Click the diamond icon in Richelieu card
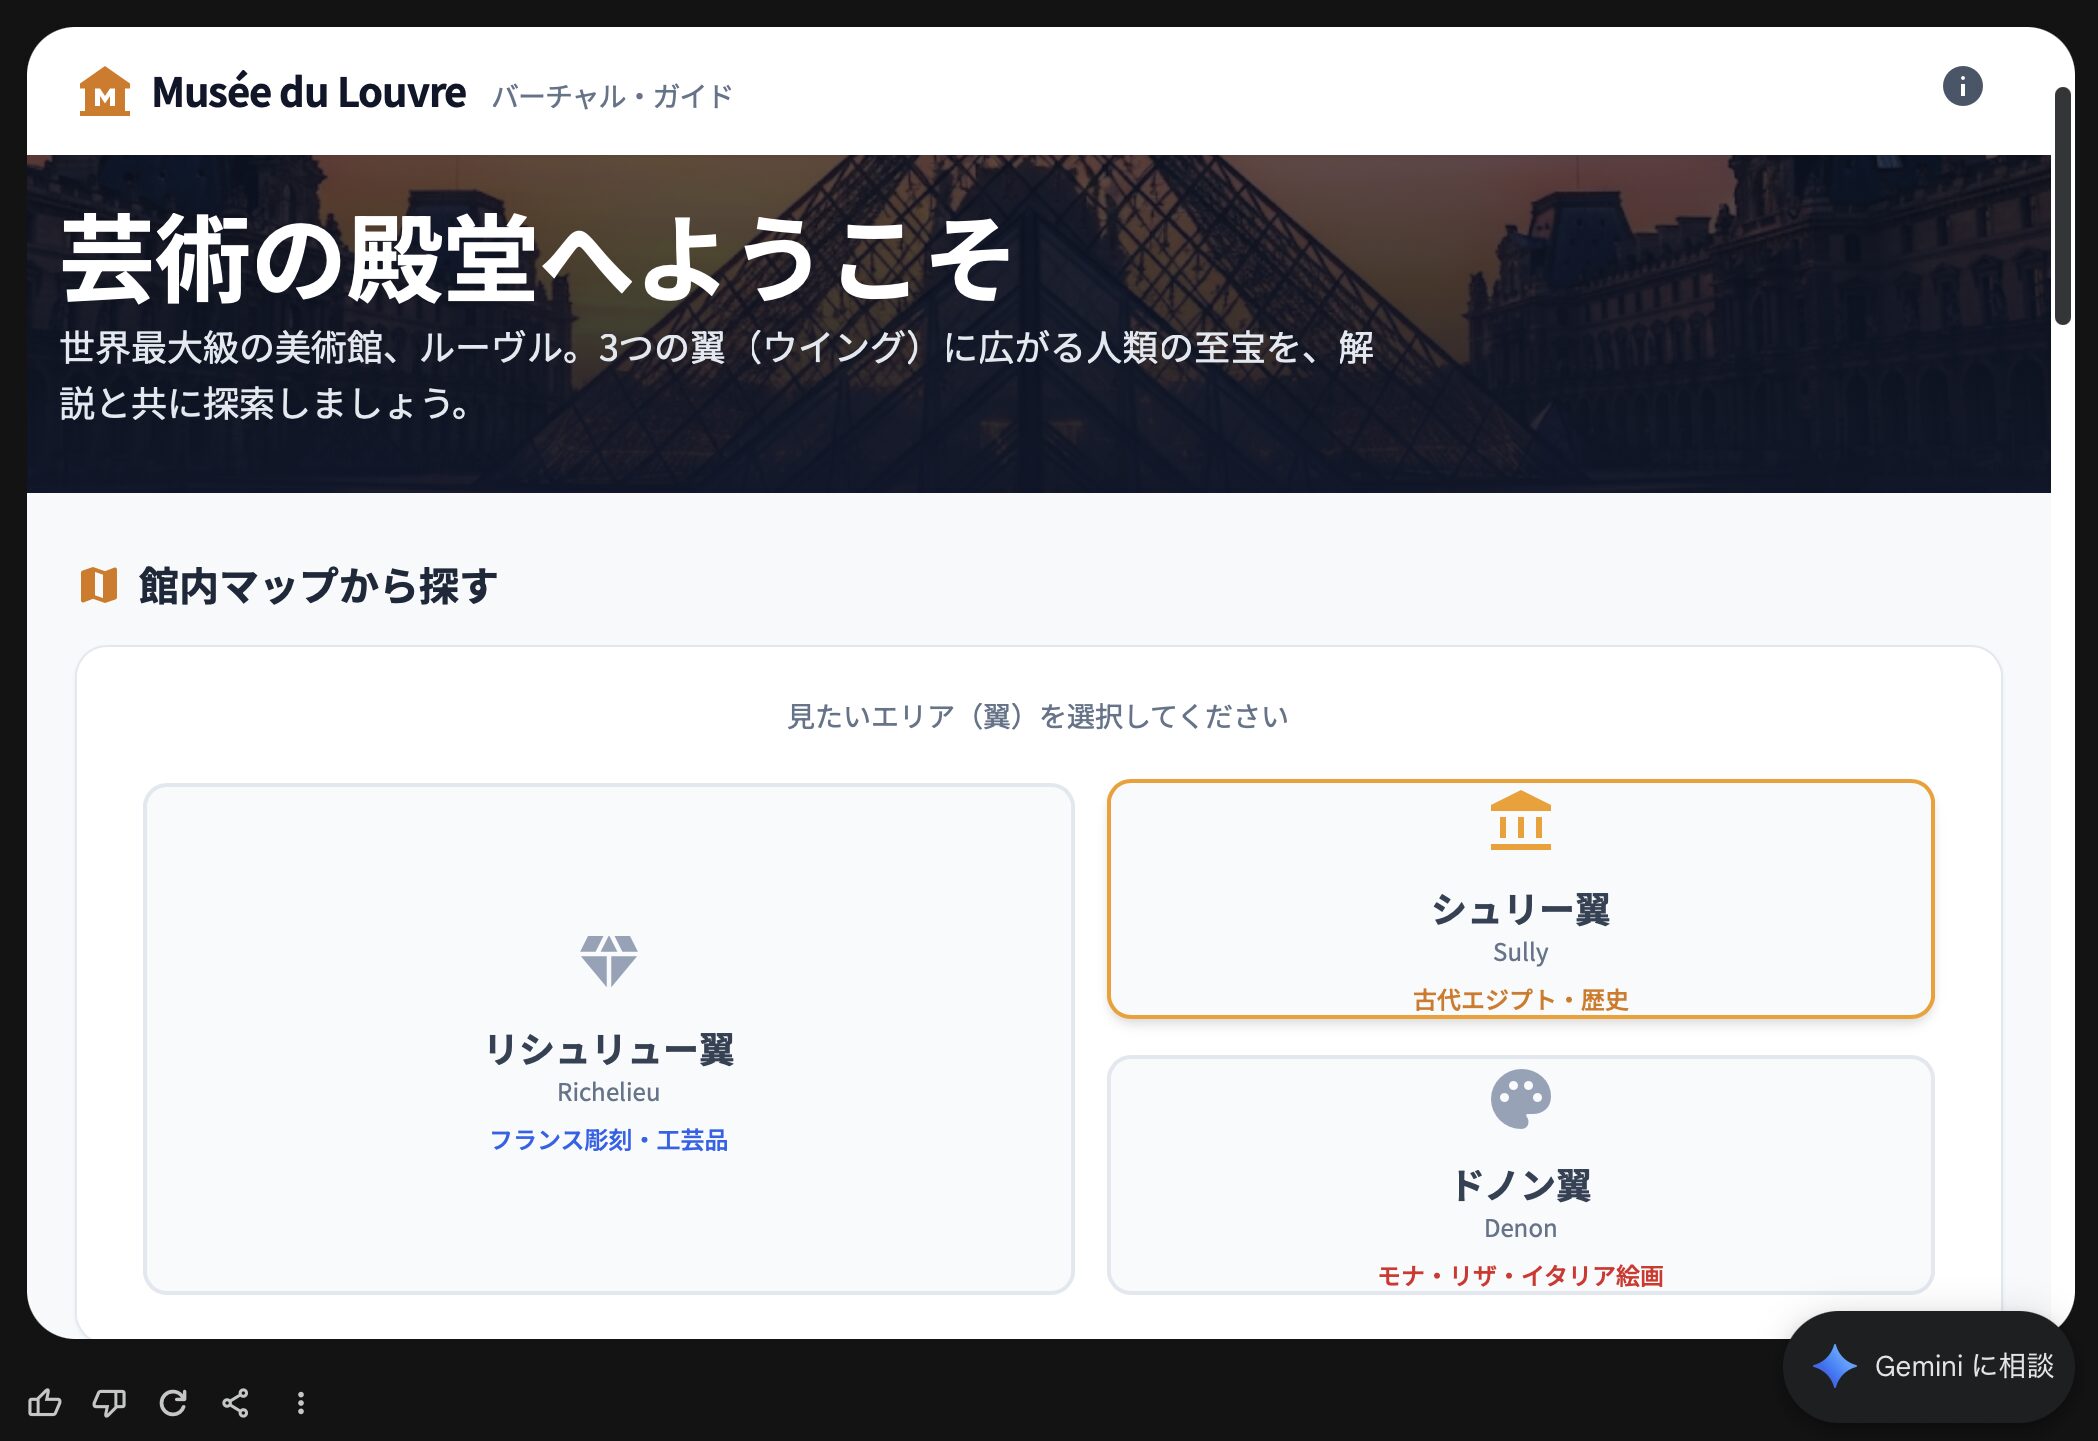Screen dimensions: 2098x1441 [608, 960]
